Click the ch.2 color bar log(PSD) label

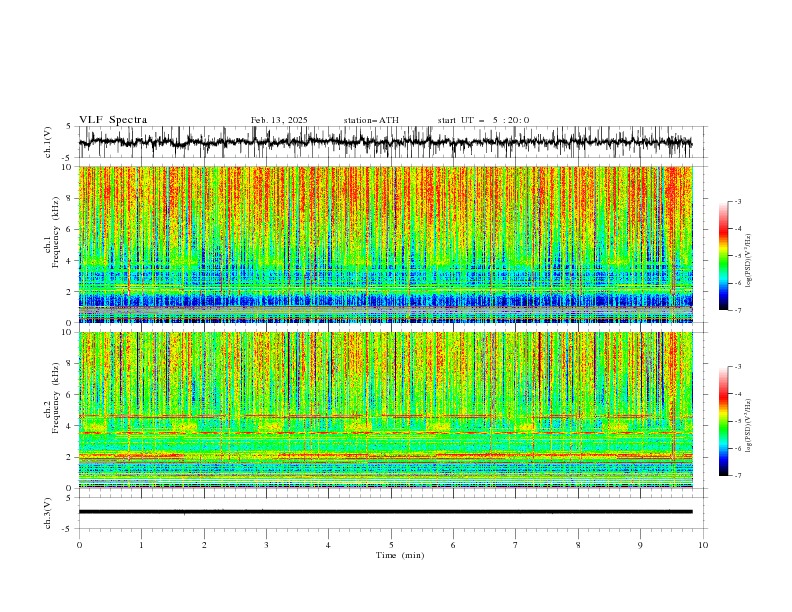pos(749,425)
